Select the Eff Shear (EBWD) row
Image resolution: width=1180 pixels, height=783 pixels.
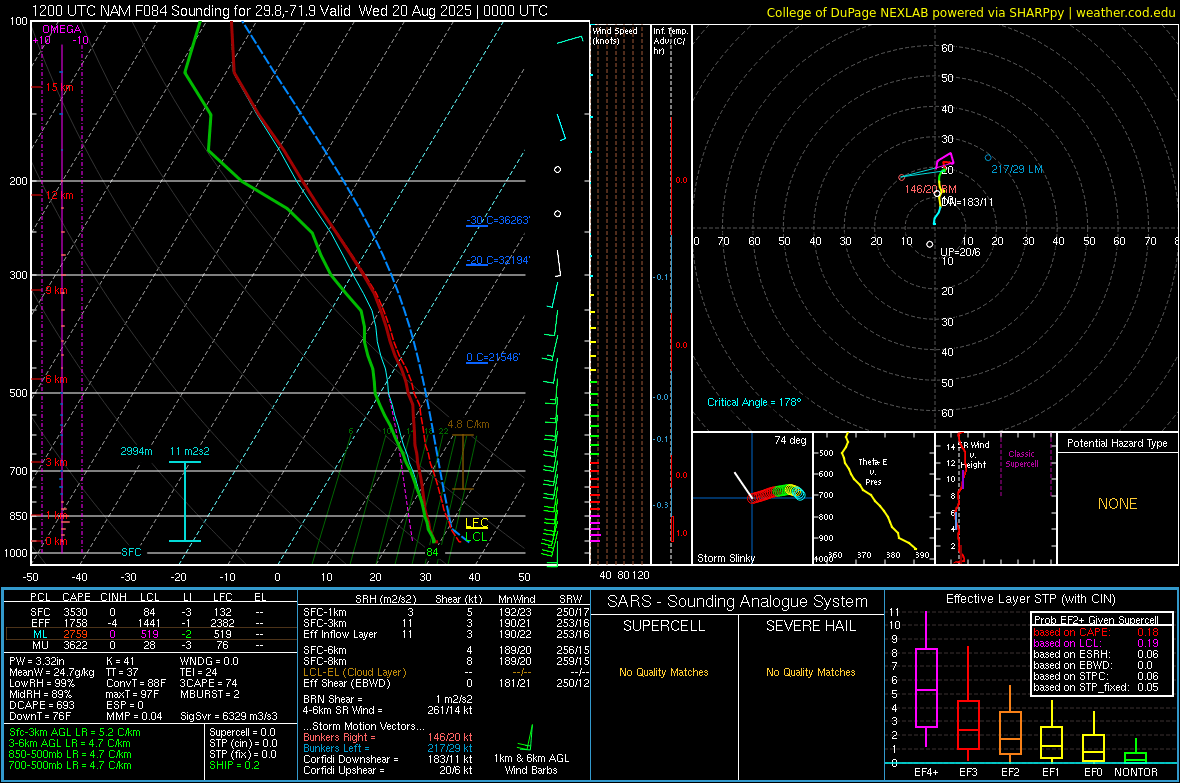click(x=446, y=683)
